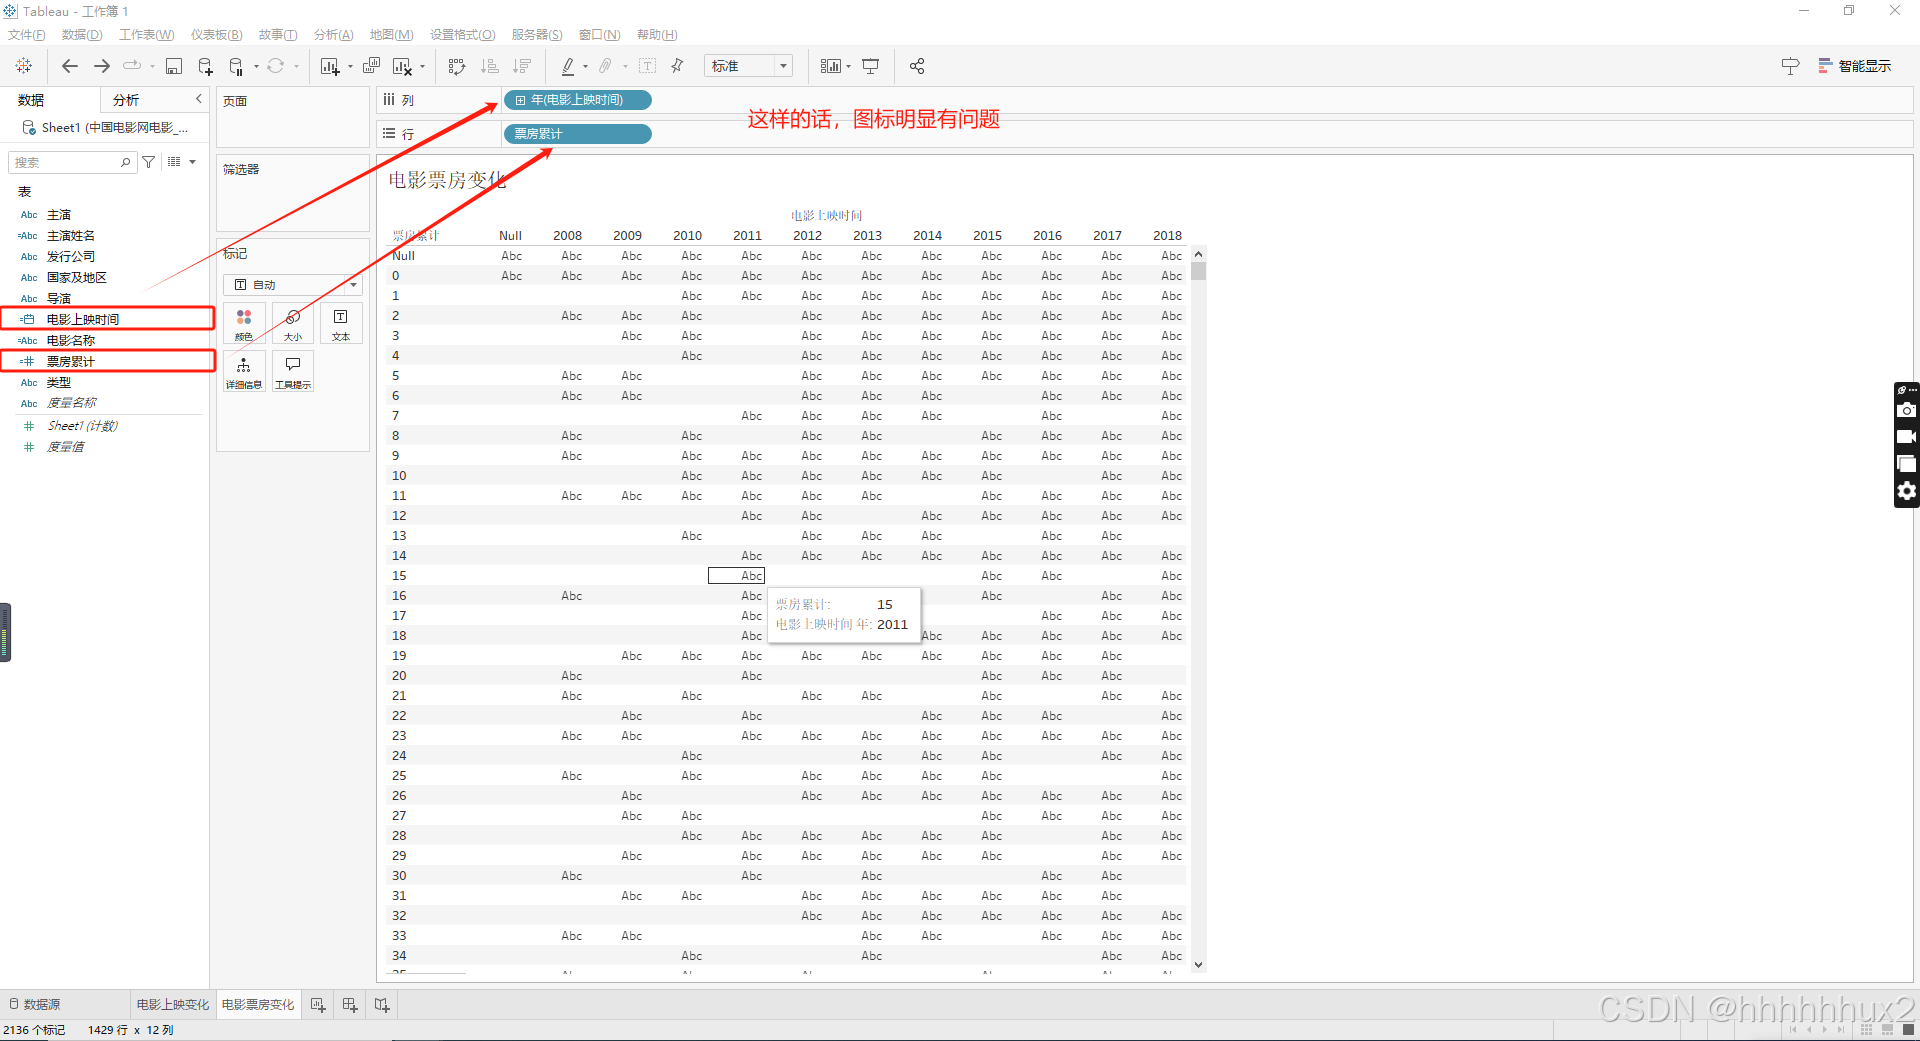Open the Color marks card
Image resolution: width=1920 pixels, height=1041 pixels.
[x=244, y=324]
